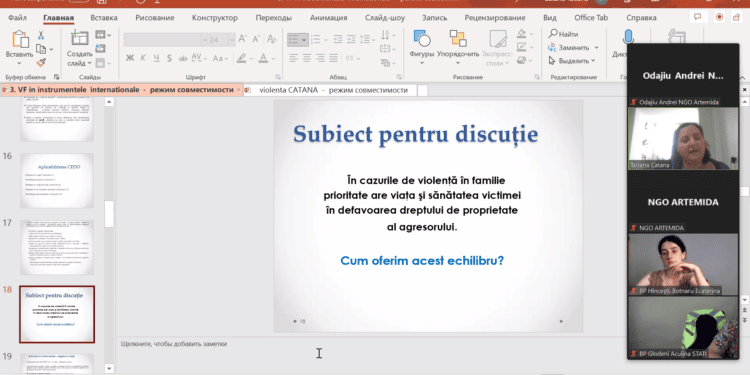The image size is (750, 375).
Task: Click the share icon top right
Action: pyautogui.click(x=736, y=17)
